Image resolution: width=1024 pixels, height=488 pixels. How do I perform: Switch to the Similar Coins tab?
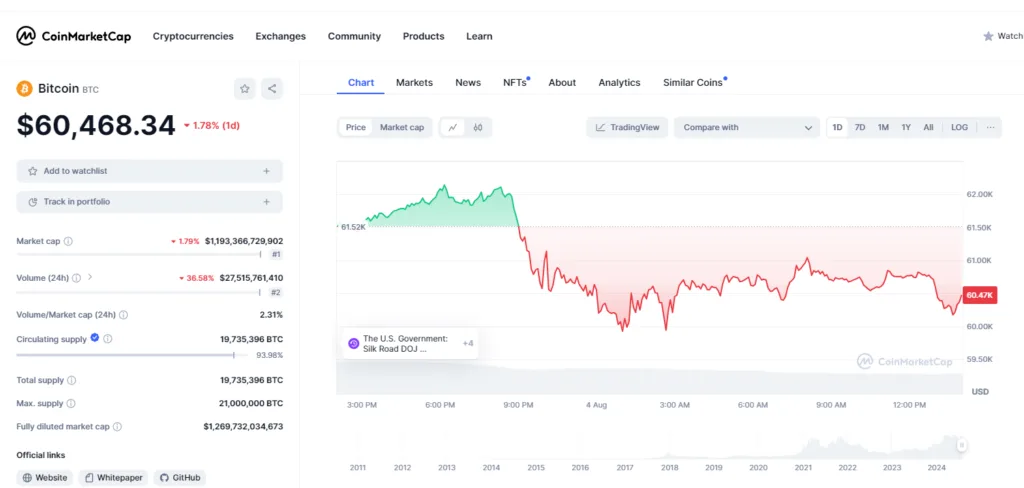(694, 82)
